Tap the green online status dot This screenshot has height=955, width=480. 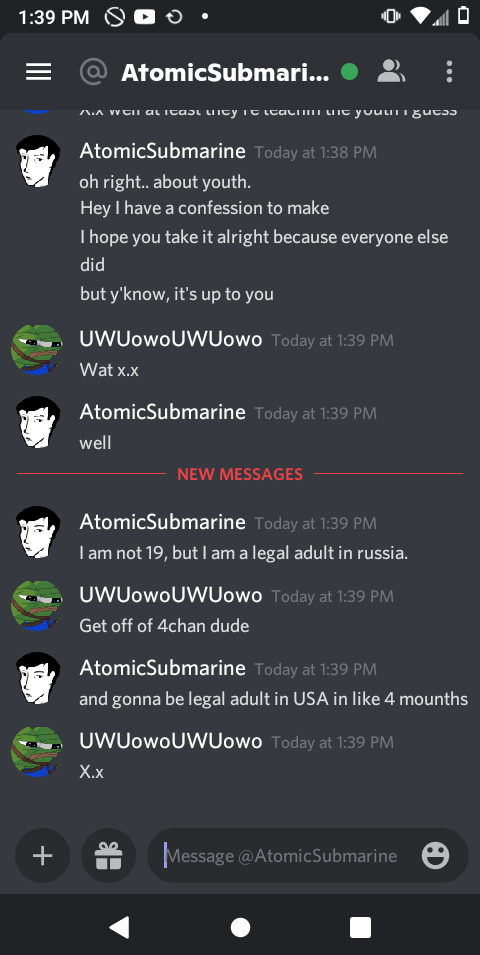(350, 72)
